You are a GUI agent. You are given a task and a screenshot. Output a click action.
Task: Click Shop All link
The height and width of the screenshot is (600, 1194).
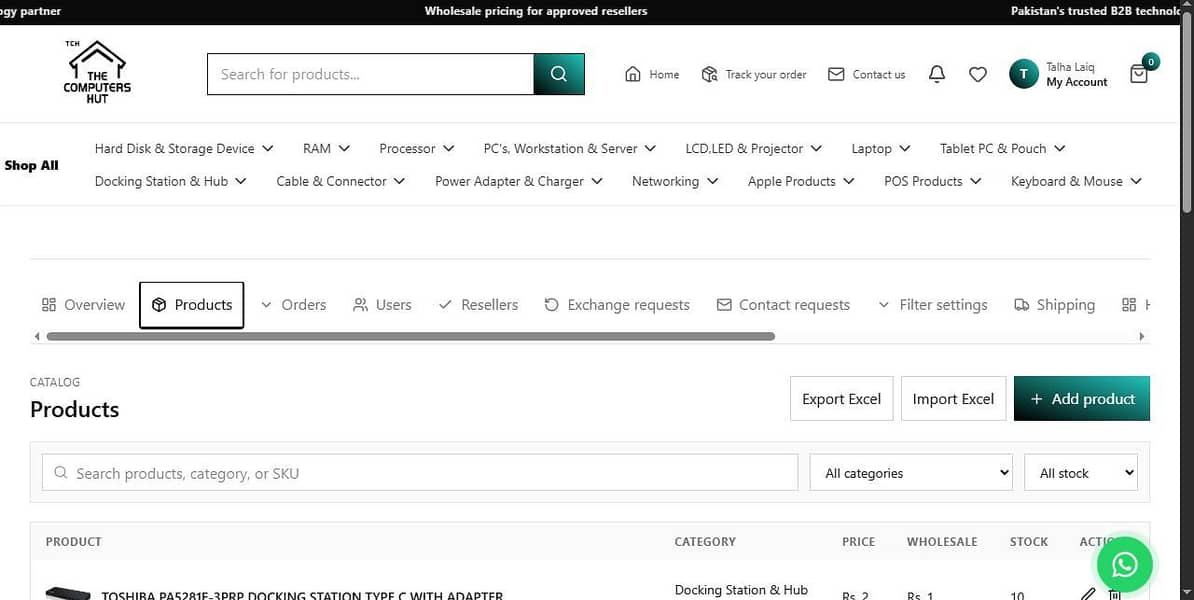[x=31, y=165]
